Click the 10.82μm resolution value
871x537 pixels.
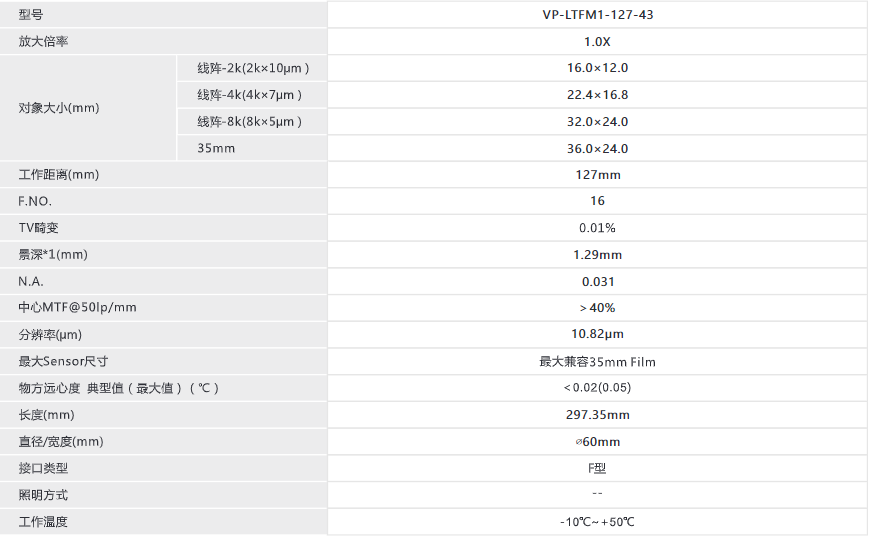598,334
